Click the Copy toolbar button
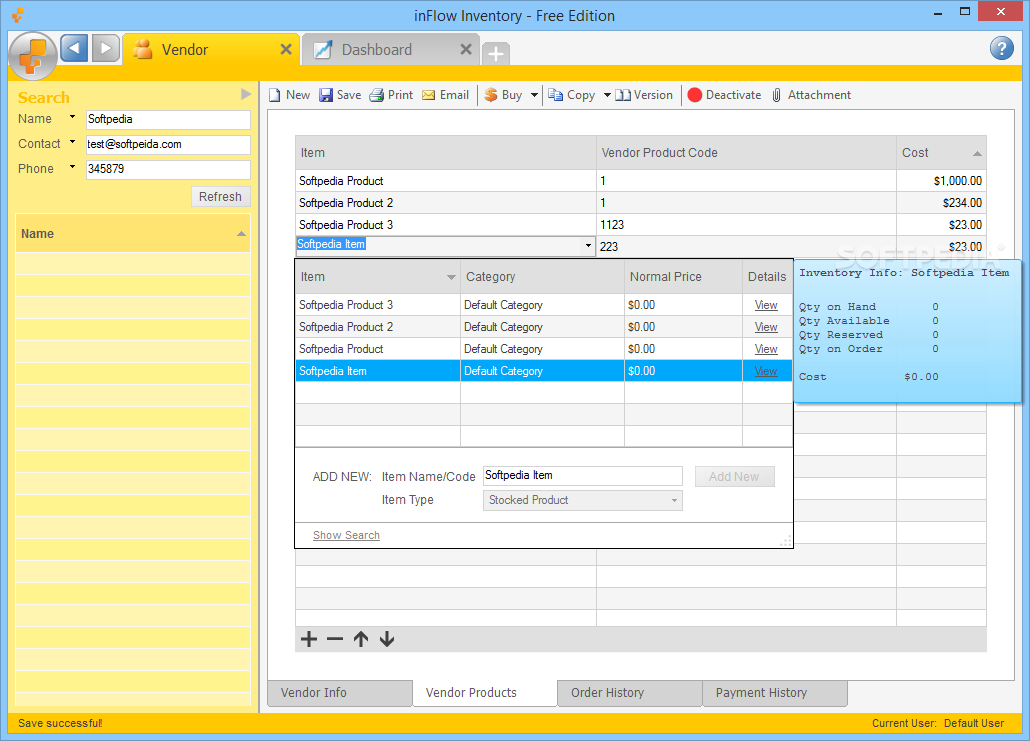The height and width of the screenshot is (741, 1030). click(x=571, y=95)
